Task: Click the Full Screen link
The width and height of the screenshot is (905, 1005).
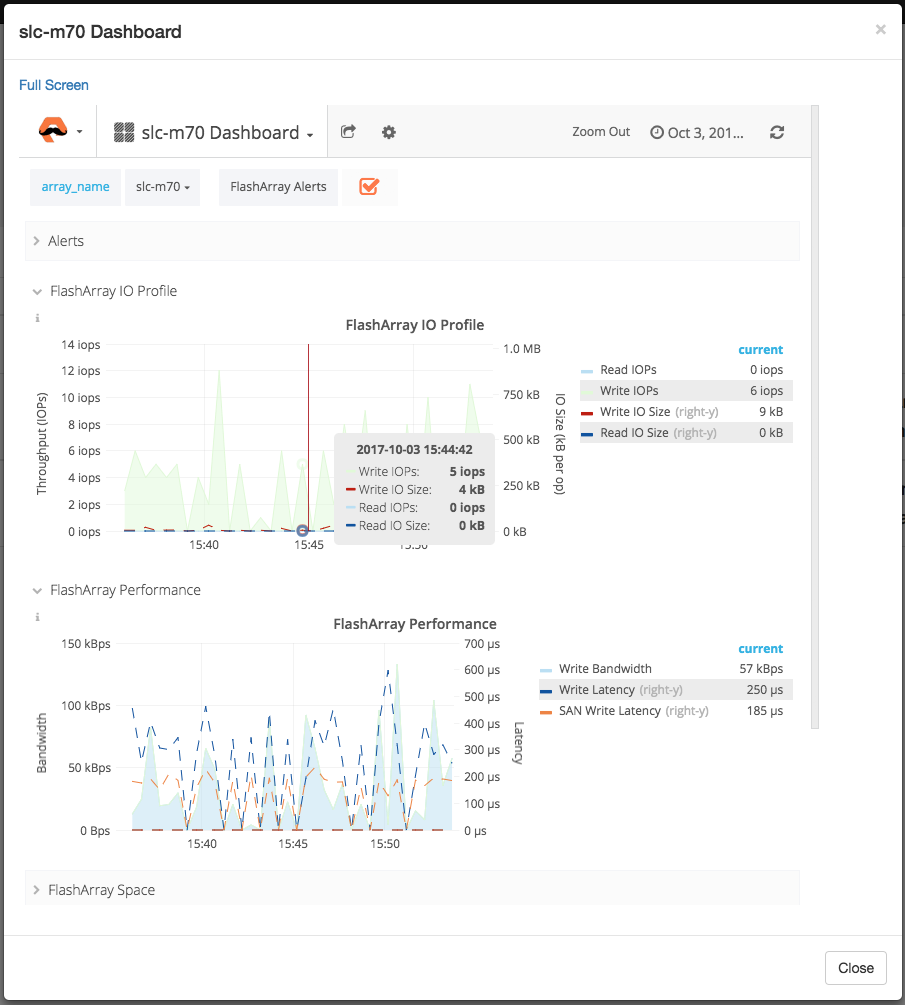Action: tap(54, 85)
